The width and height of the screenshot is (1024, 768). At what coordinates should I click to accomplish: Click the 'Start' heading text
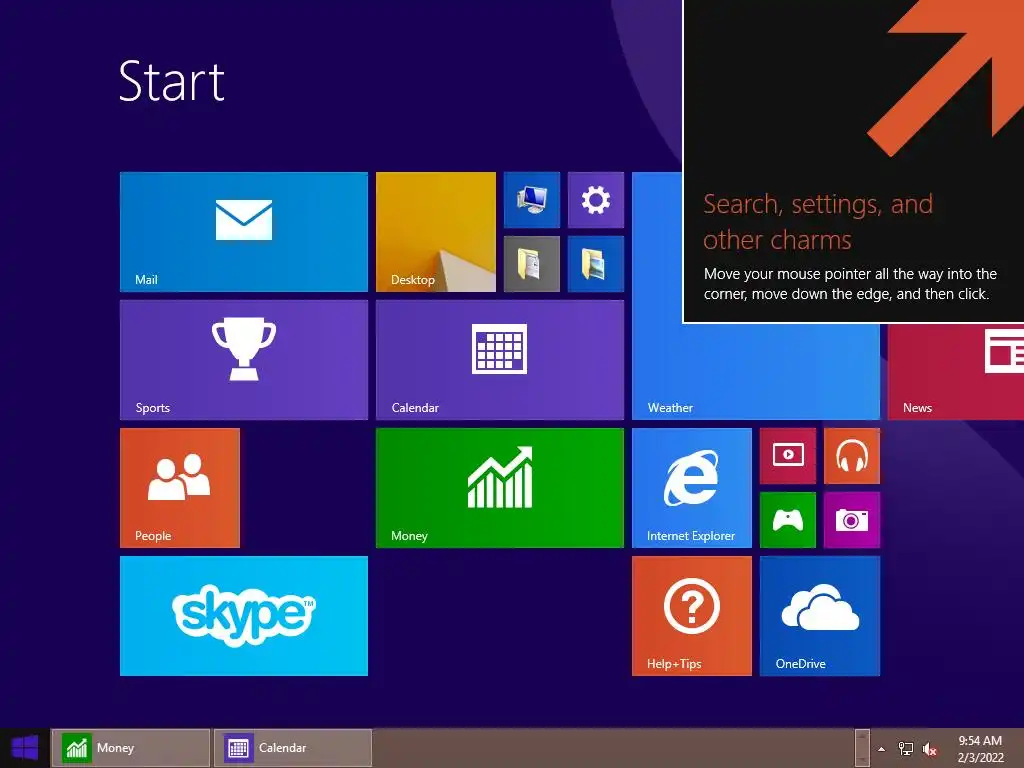tap(172, 81)
